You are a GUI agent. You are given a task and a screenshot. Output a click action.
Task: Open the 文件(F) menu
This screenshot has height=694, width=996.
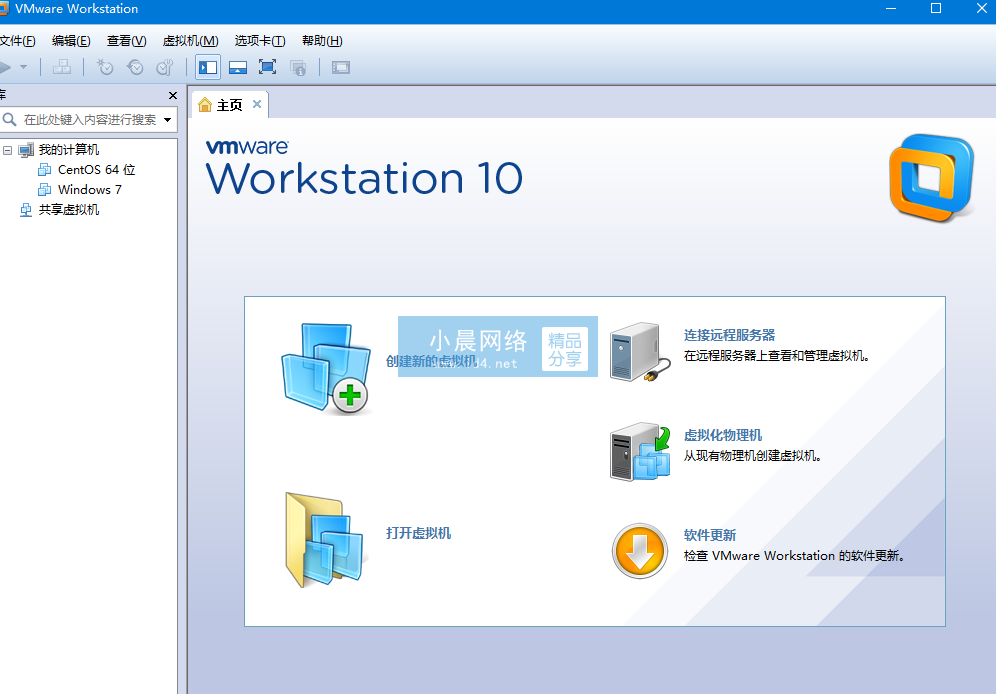pyautogui.click(x=17, y=41)
